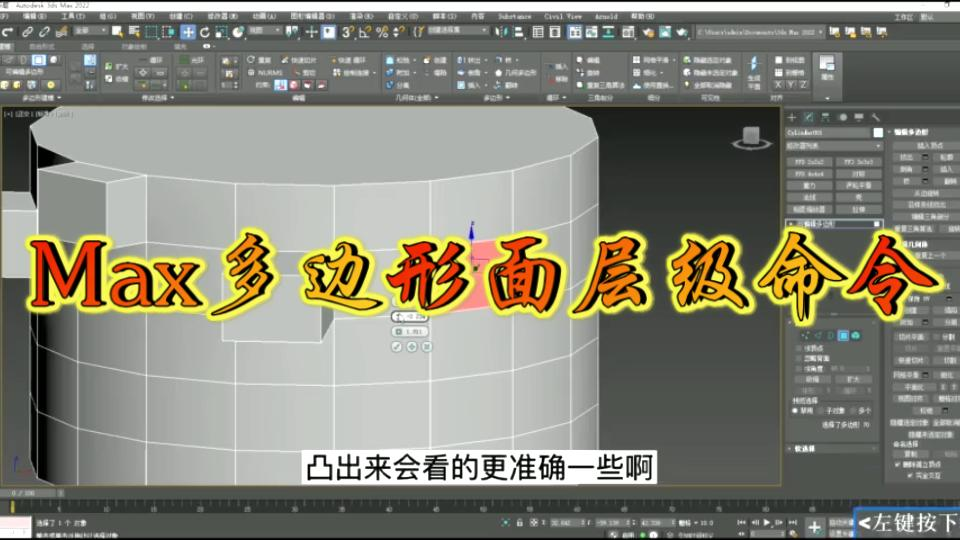Image resolution: width=960 pixels, height=540 pixels.
Task: Switch to the Modify command panel tab
Action: pyautogui.click(x=808, y=117)
